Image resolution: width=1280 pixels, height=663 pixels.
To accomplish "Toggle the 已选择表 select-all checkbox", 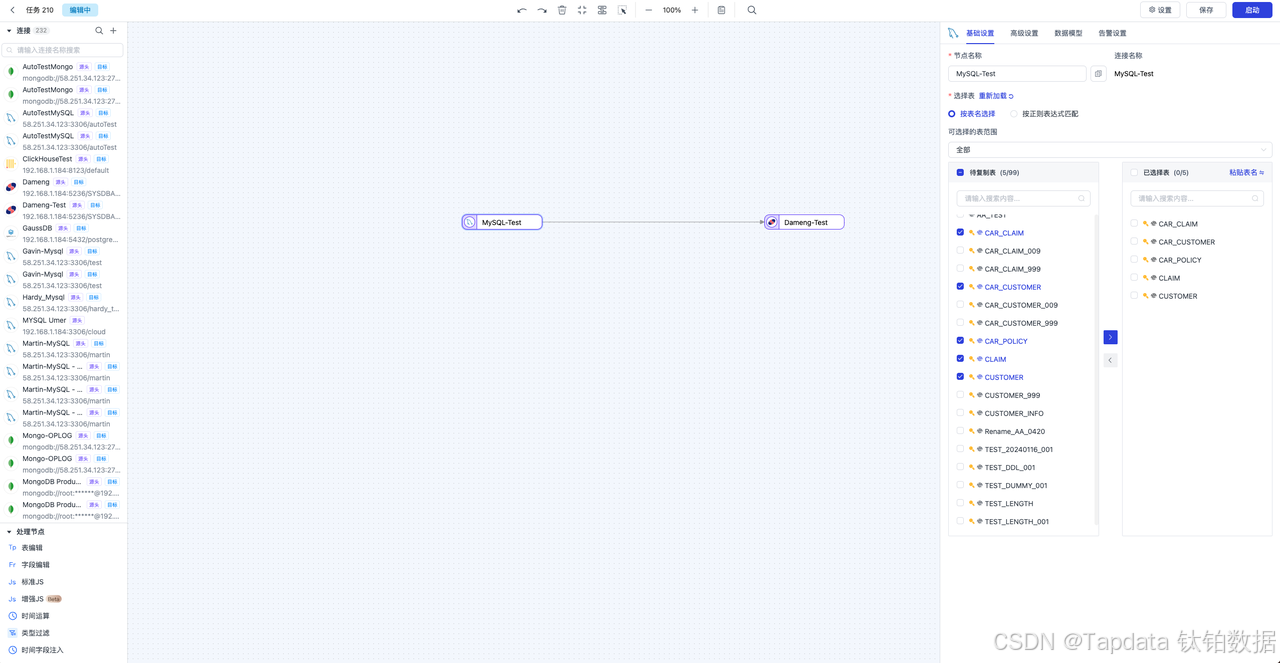I will 1134,172.
